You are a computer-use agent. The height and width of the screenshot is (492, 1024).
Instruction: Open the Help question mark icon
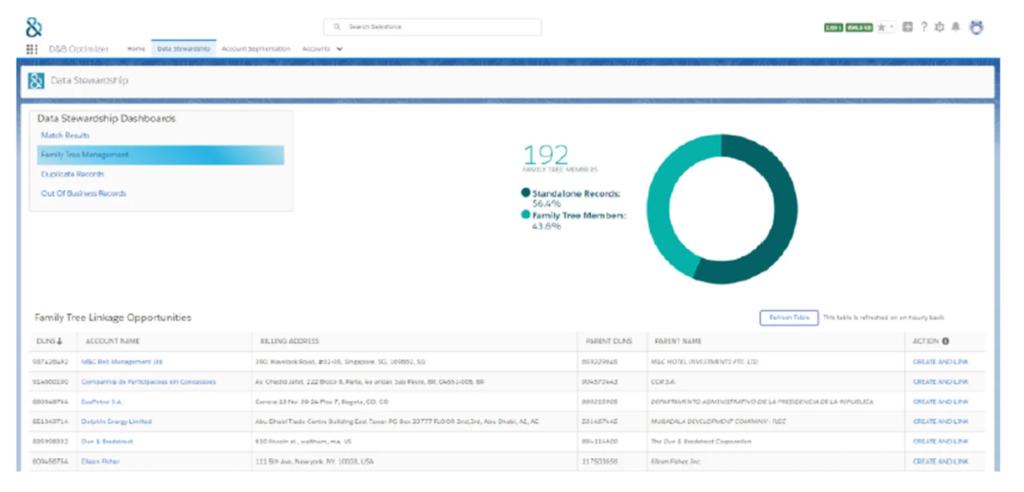tap(923, 27)
